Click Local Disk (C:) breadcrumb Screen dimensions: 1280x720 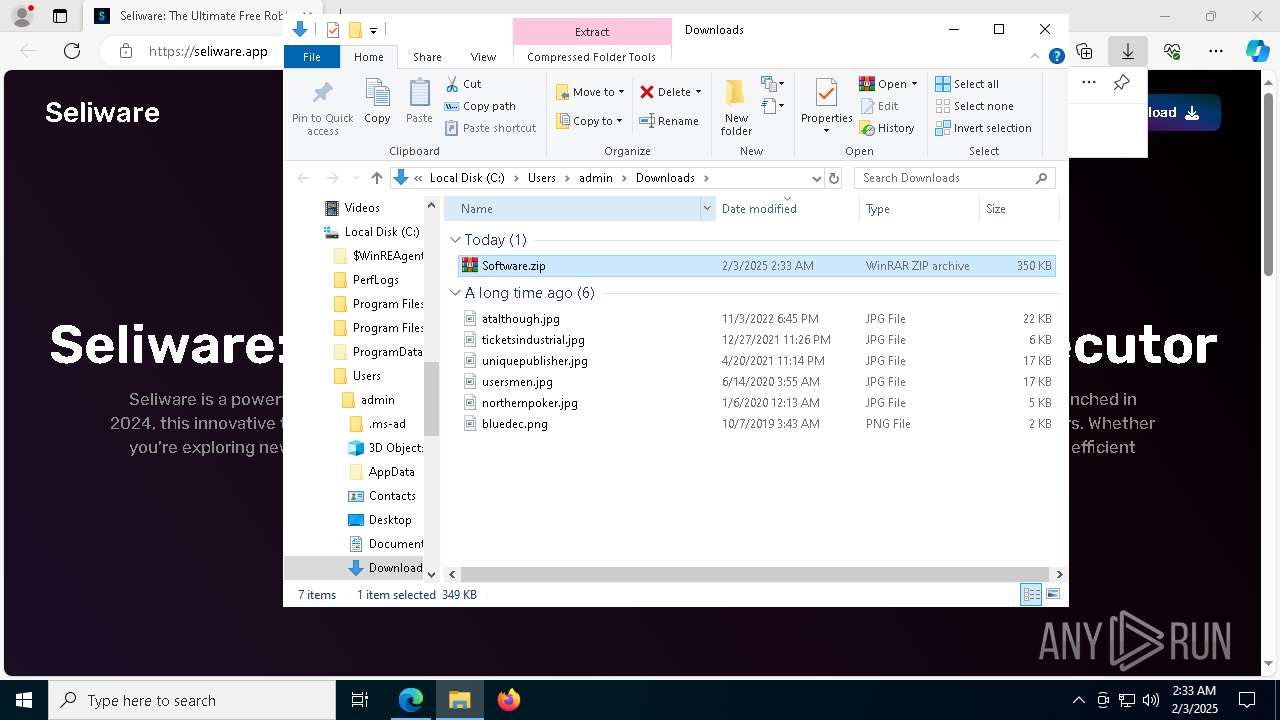tap(467, 178)
